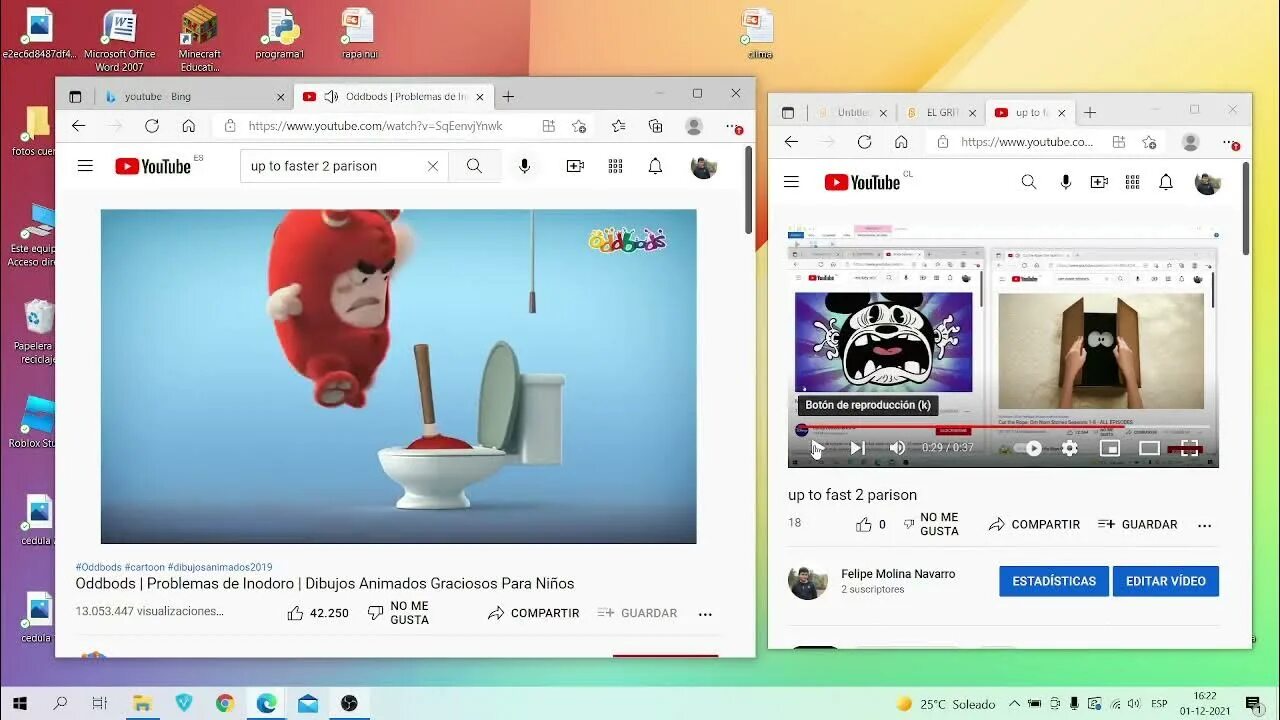Image resolution: width=1280 pixels, height=720 pixels.
Task: Open YouTube apps grid in right window
Action: [x=1132, y=182]
